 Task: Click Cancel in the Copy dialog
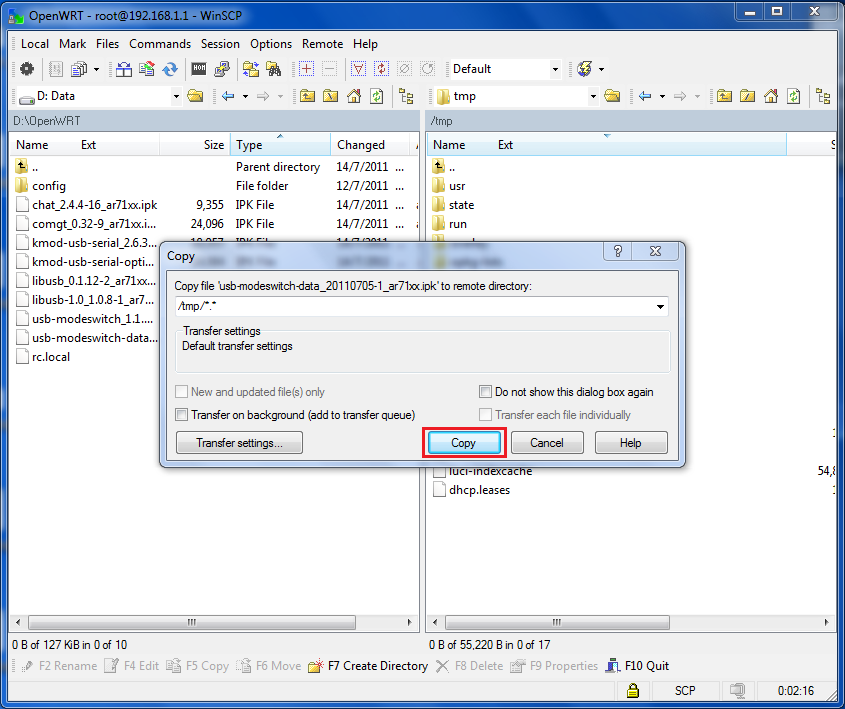[547, 443]
